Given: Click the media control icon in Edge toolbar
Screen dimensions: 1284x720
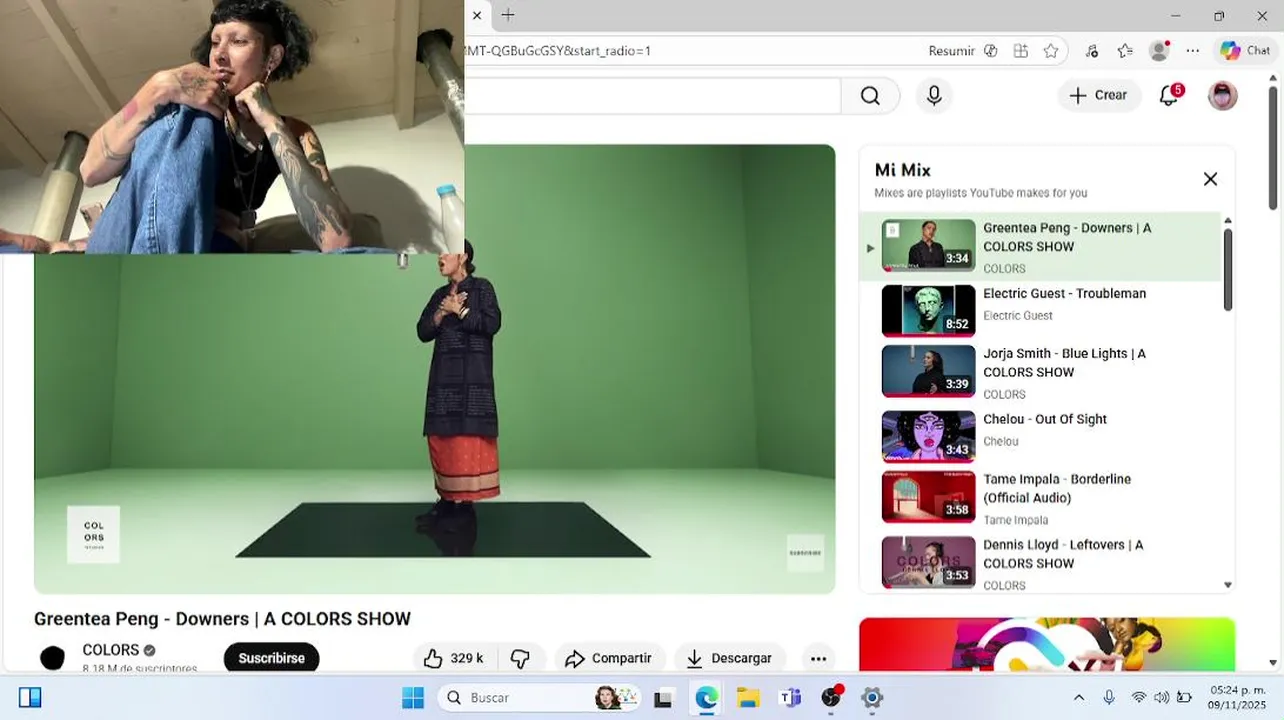Looking at the screenshot, I should (1092, 51).
